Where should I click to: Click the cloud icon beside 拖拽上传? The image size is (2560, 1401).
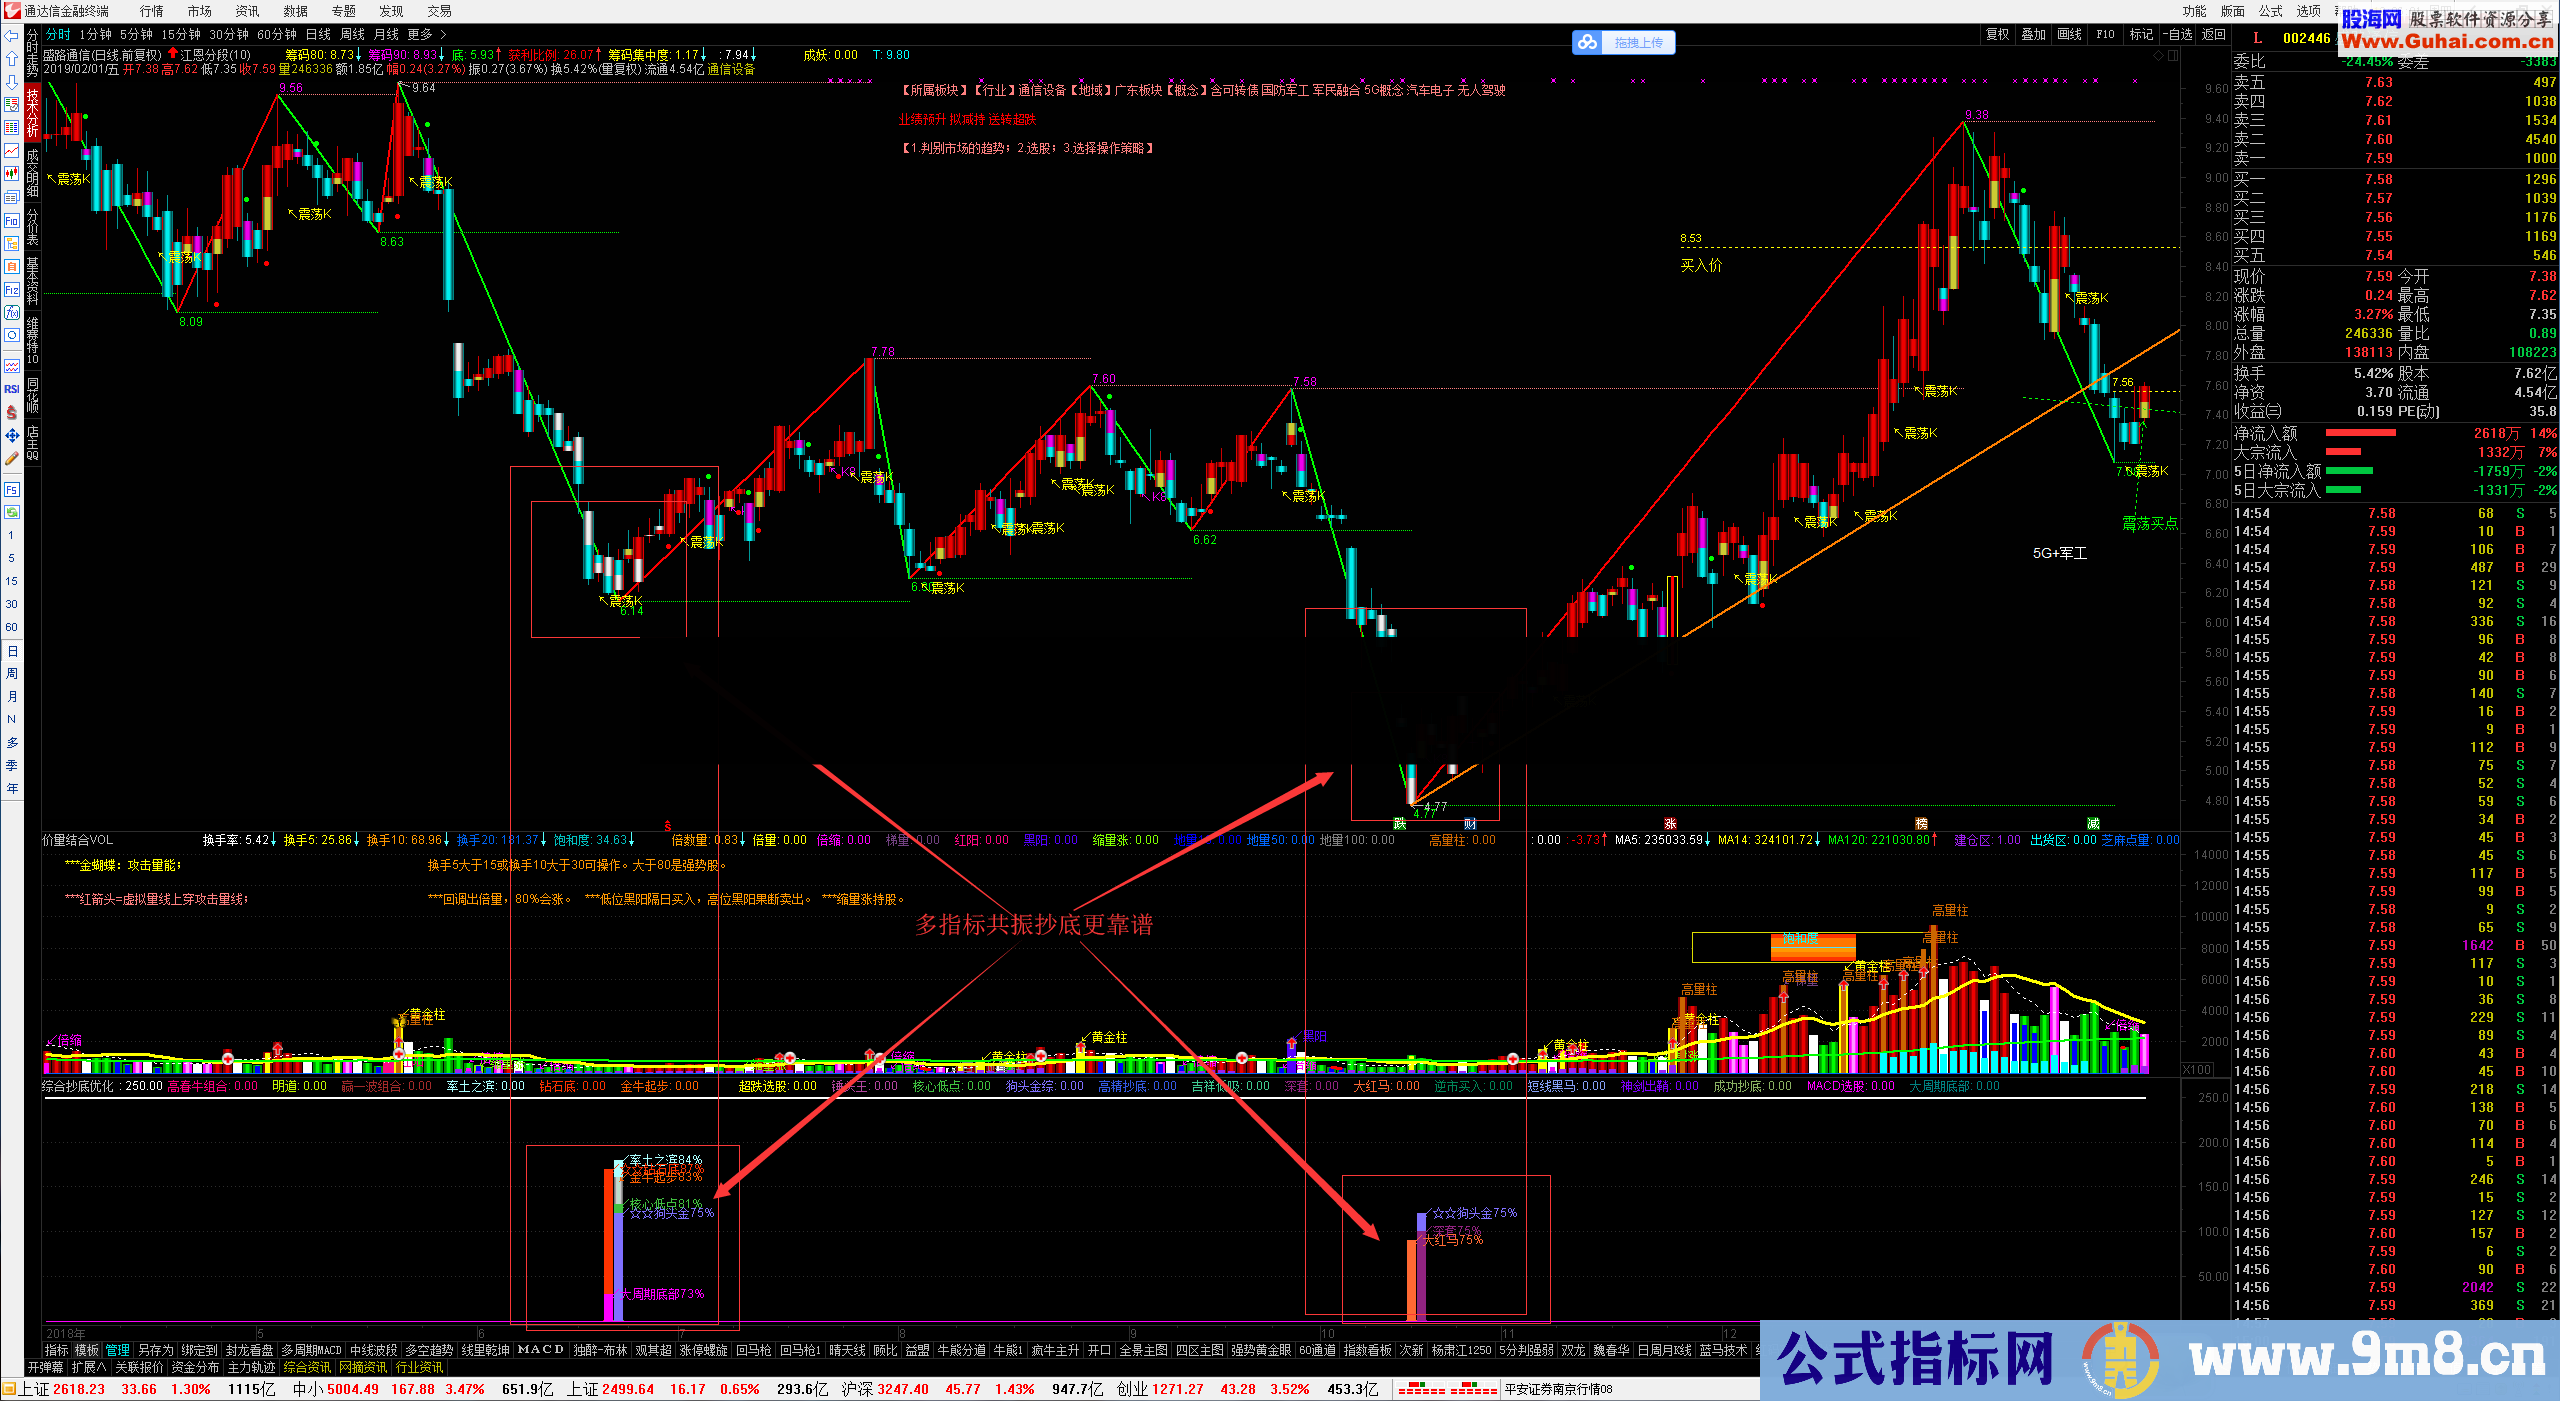(x=1587, y=43)
